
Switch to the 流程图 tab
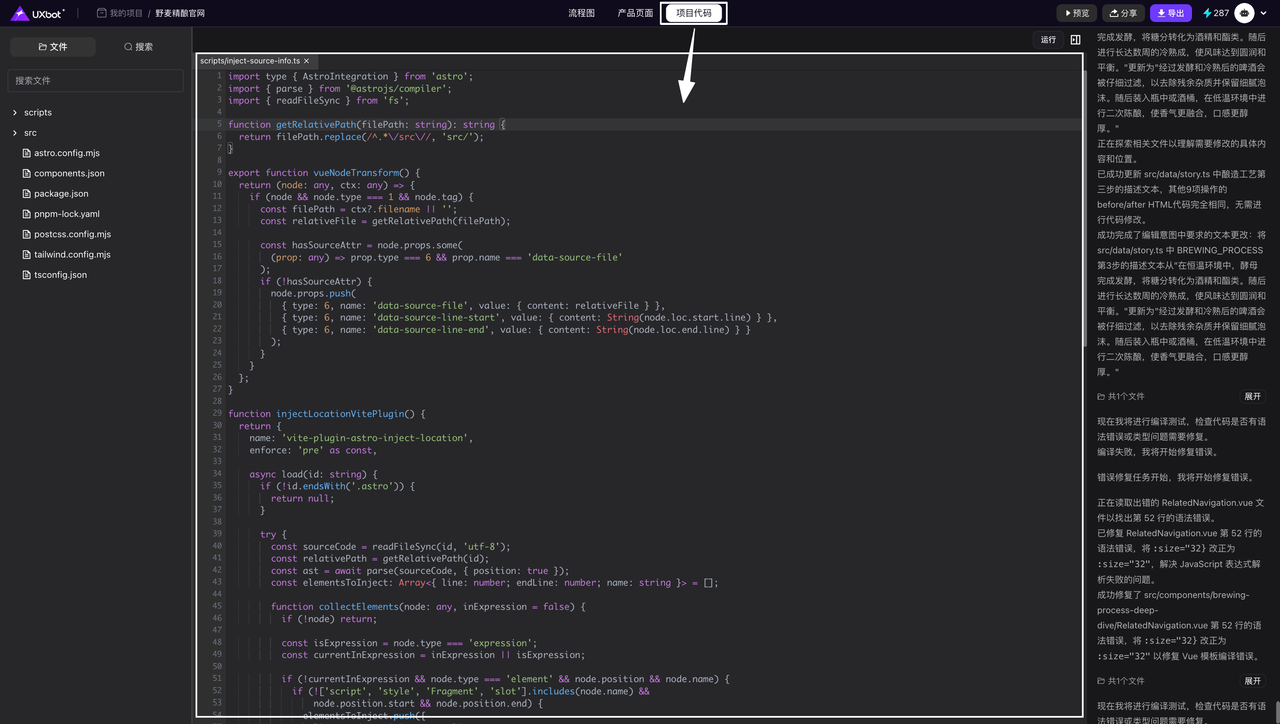[x=581, y=13]
